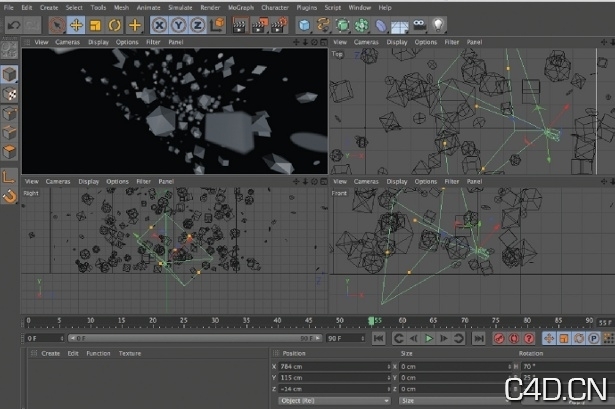Click the Position X field 784 cm
Image resolution: width=615 pixels, height=409 pixels.
334,367
